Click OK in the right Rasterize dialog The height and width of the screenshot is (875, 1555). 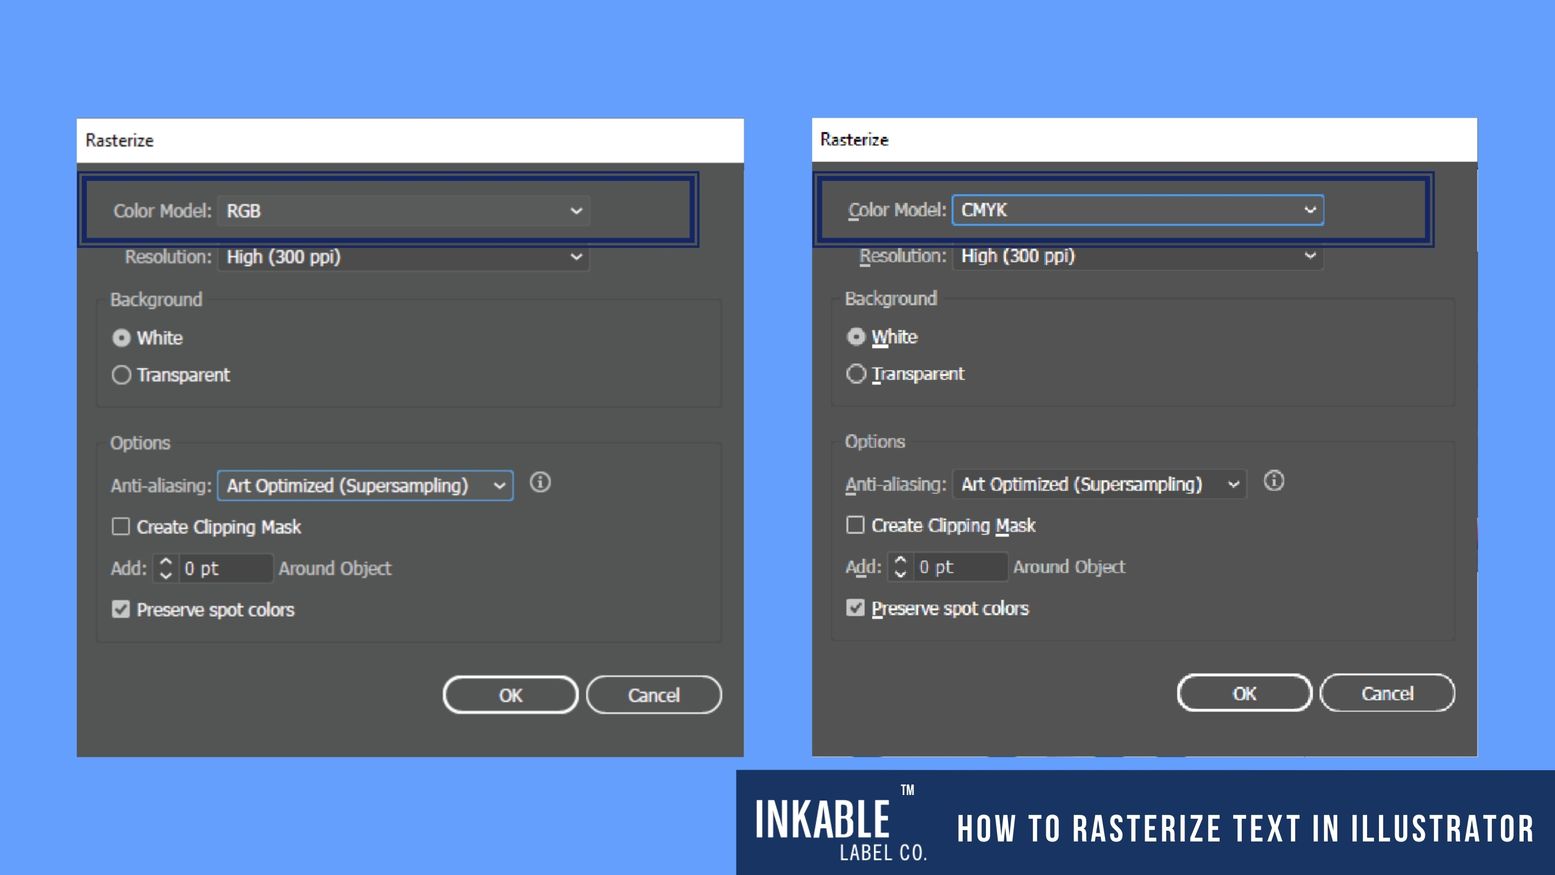point(1244,693)
